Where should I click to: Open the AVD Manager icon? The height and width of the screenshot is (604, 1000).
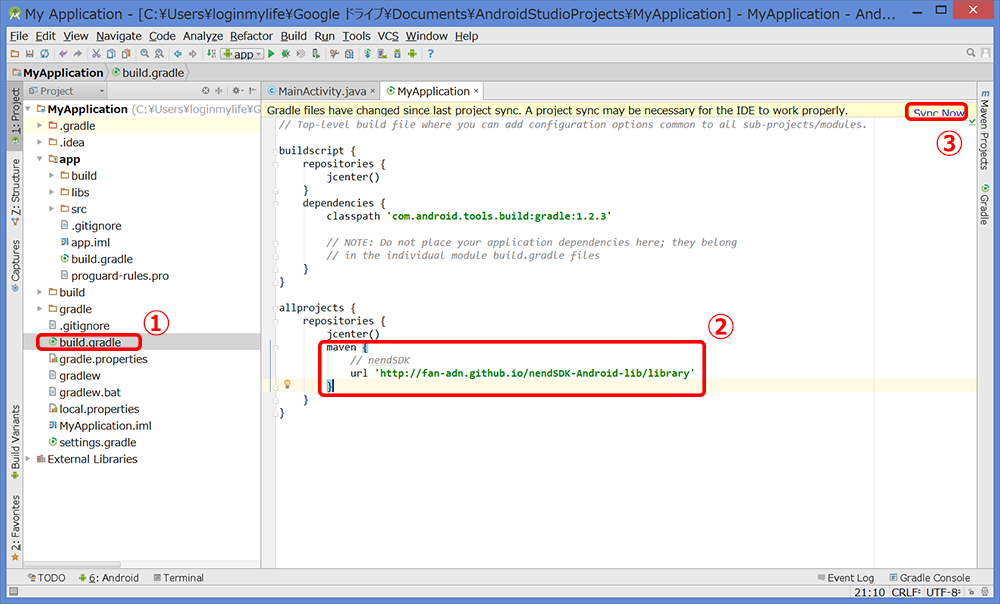[x=381, y=54]
